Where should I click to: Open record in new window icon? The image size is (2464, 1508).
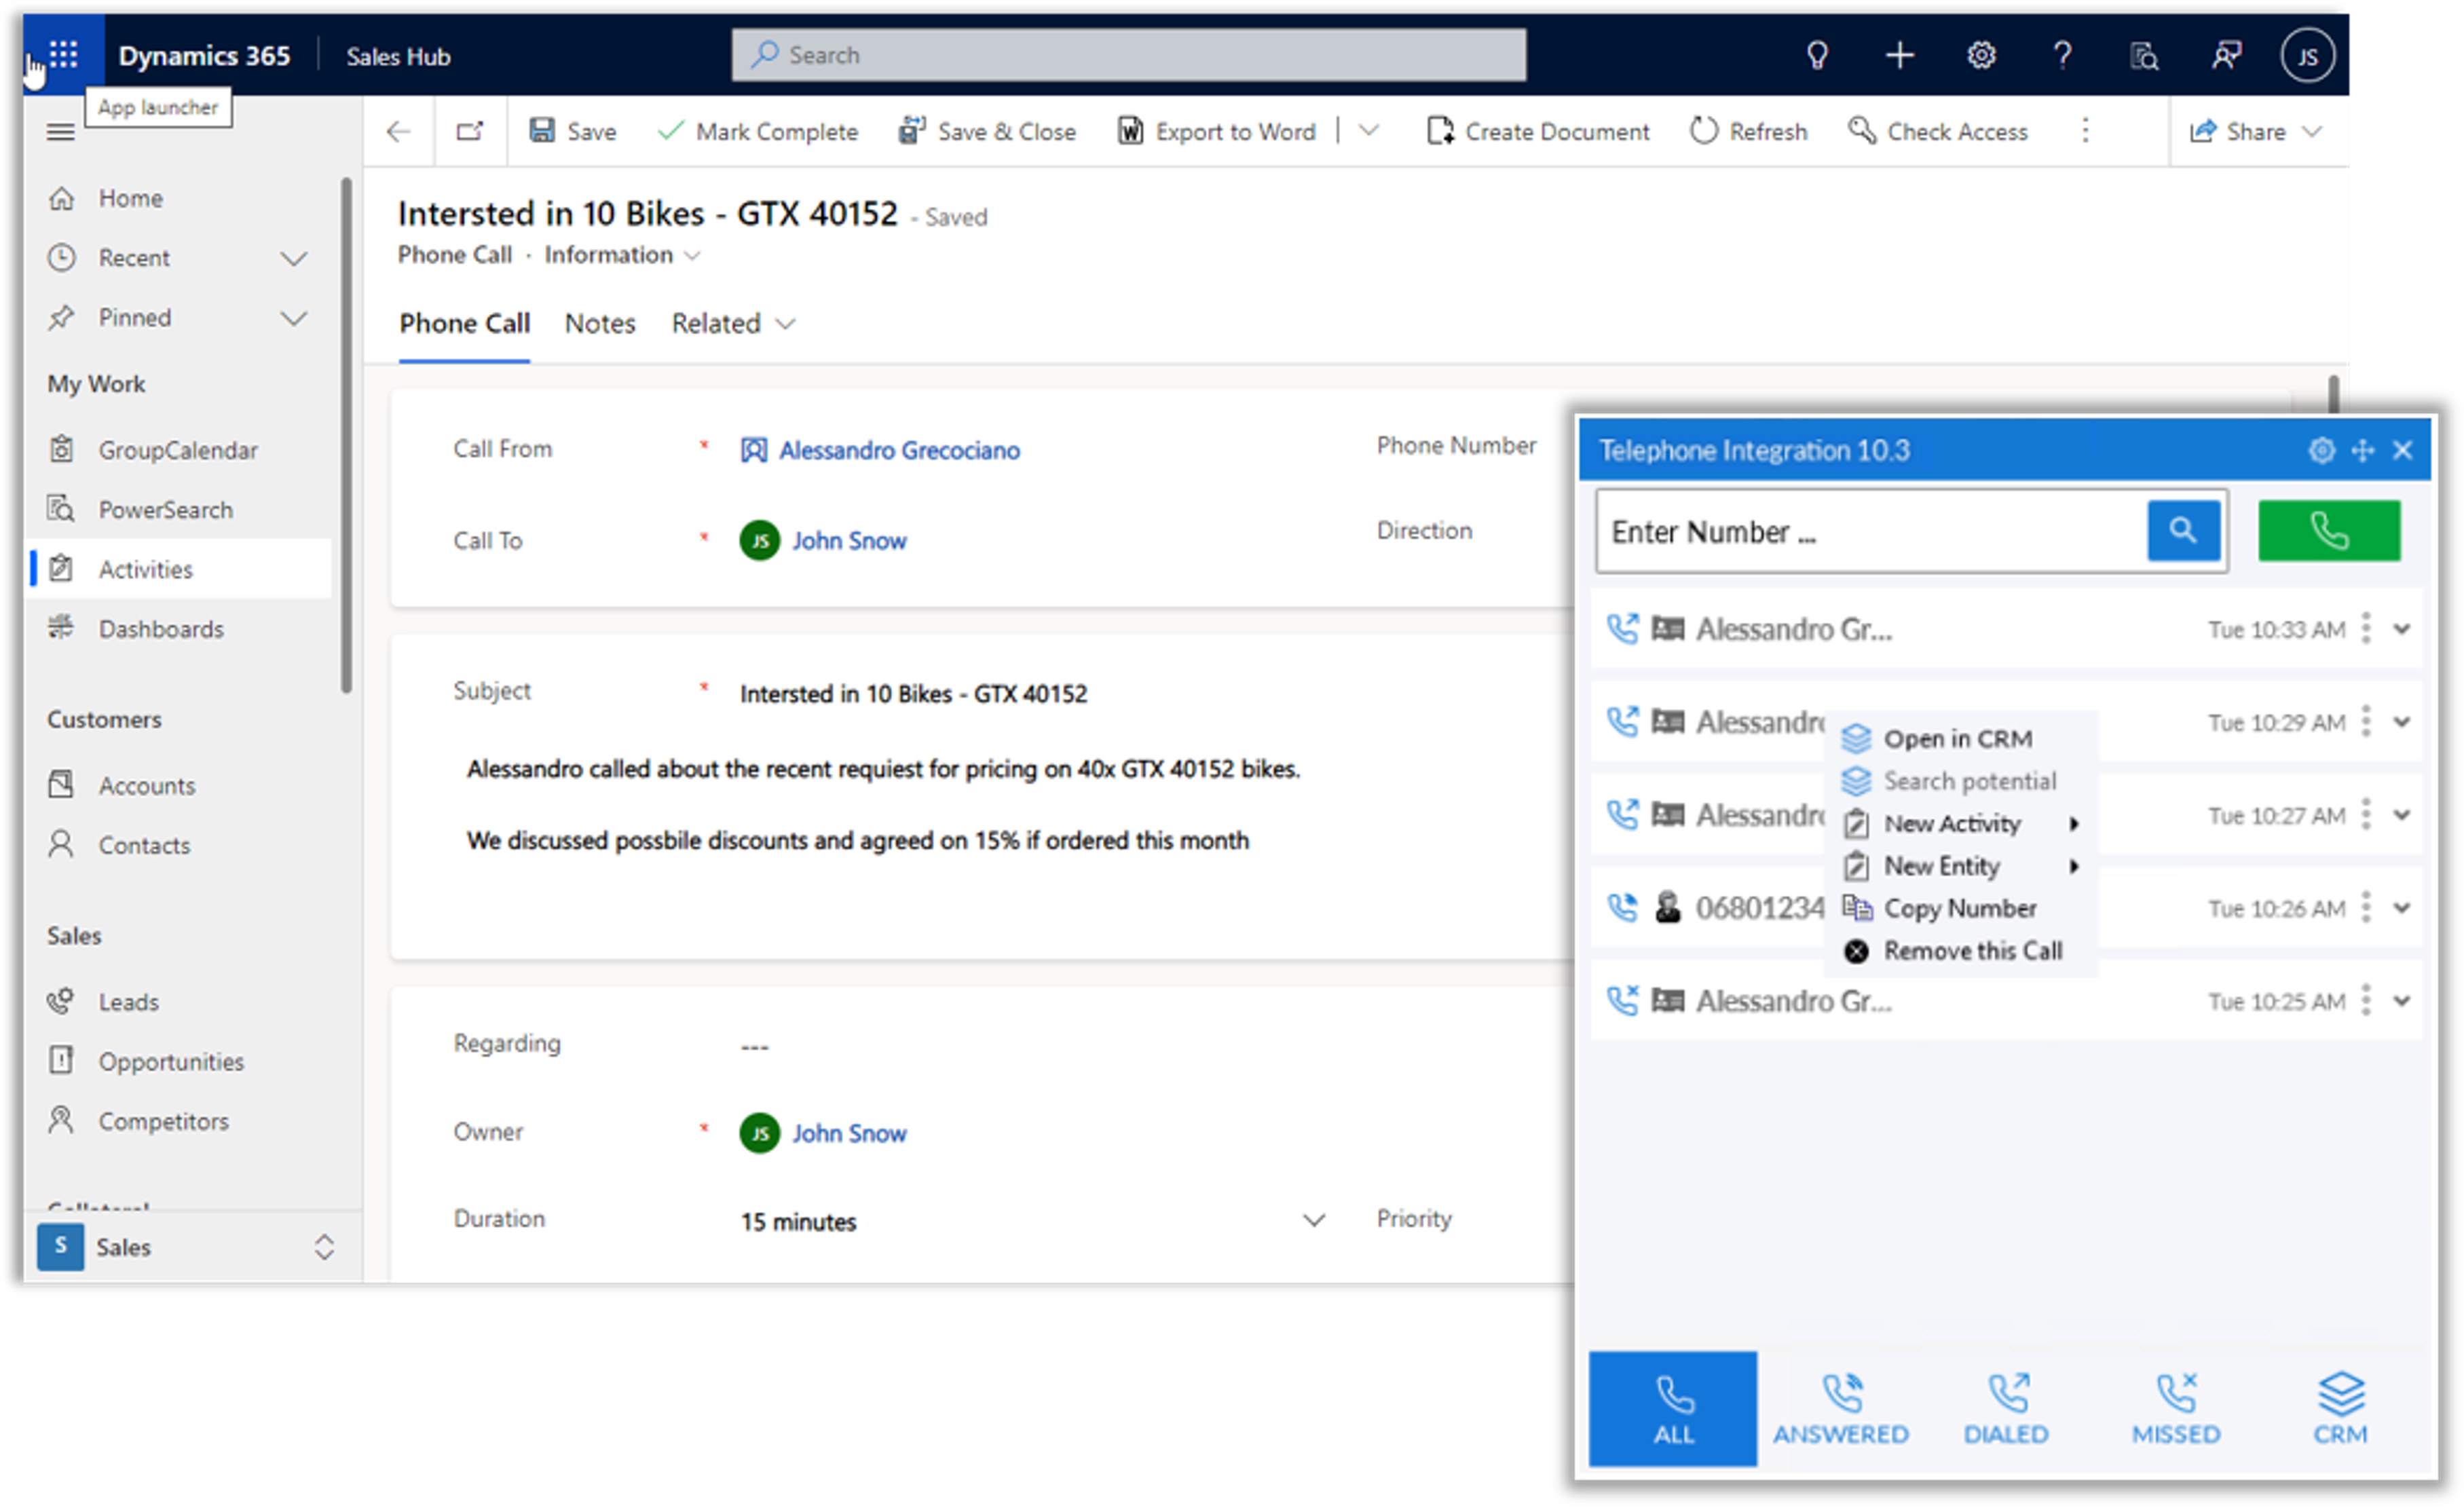pos(470,131)
